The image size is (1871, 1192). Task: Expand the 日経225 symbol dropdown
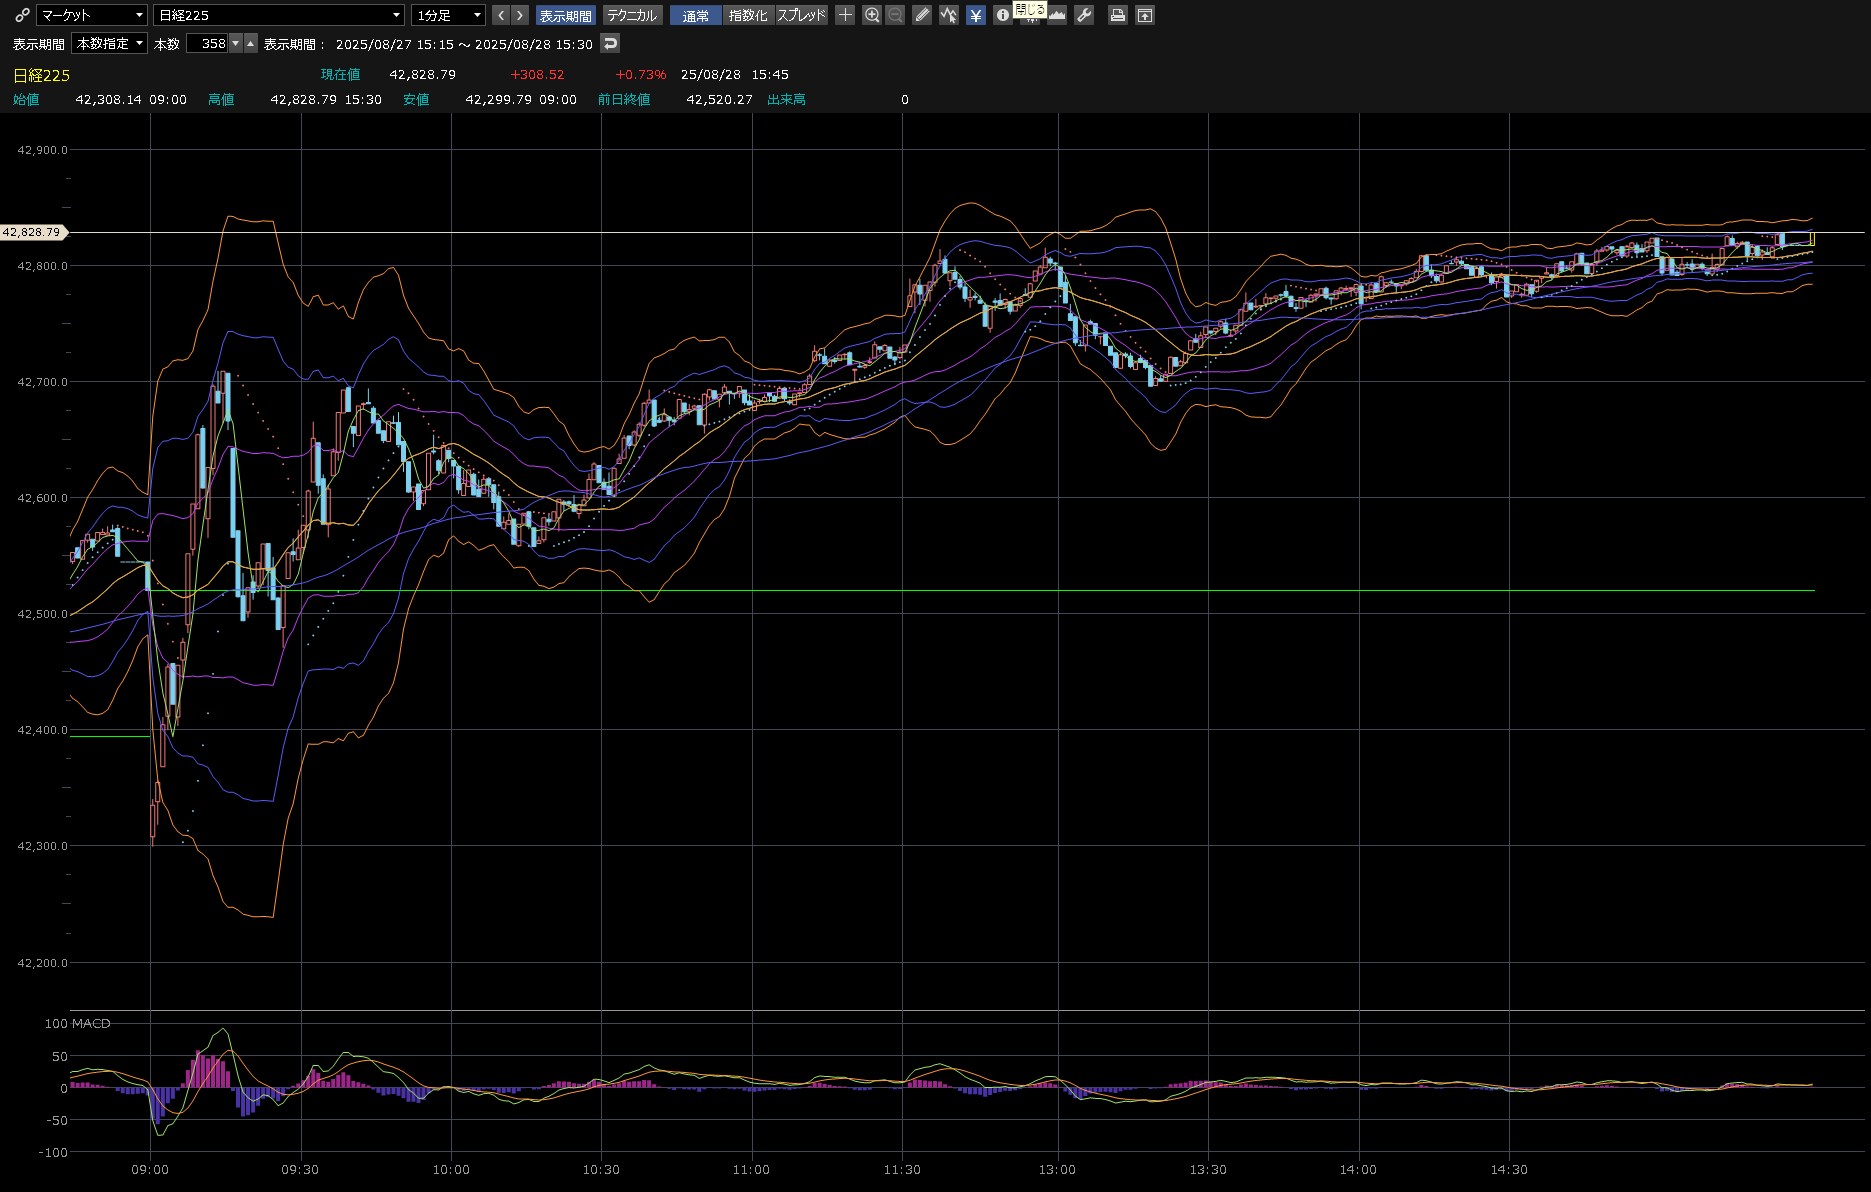click(279, 15)
